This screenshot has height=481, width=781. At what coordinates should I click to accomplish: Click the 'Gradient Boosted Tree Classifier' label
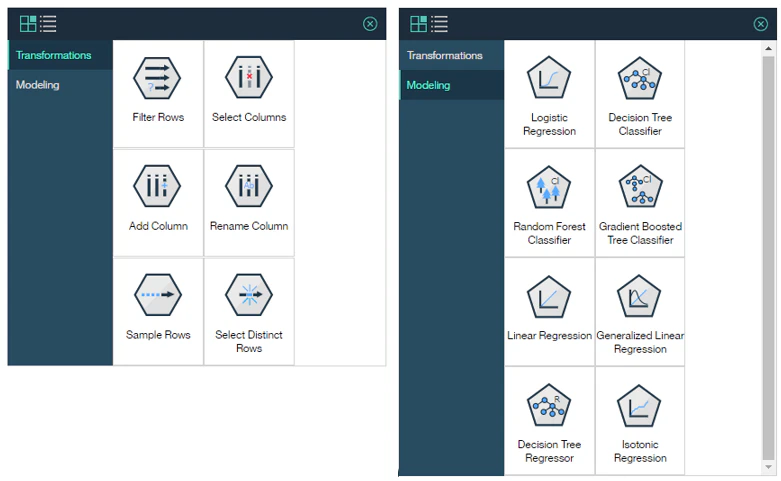pos(641,233)
